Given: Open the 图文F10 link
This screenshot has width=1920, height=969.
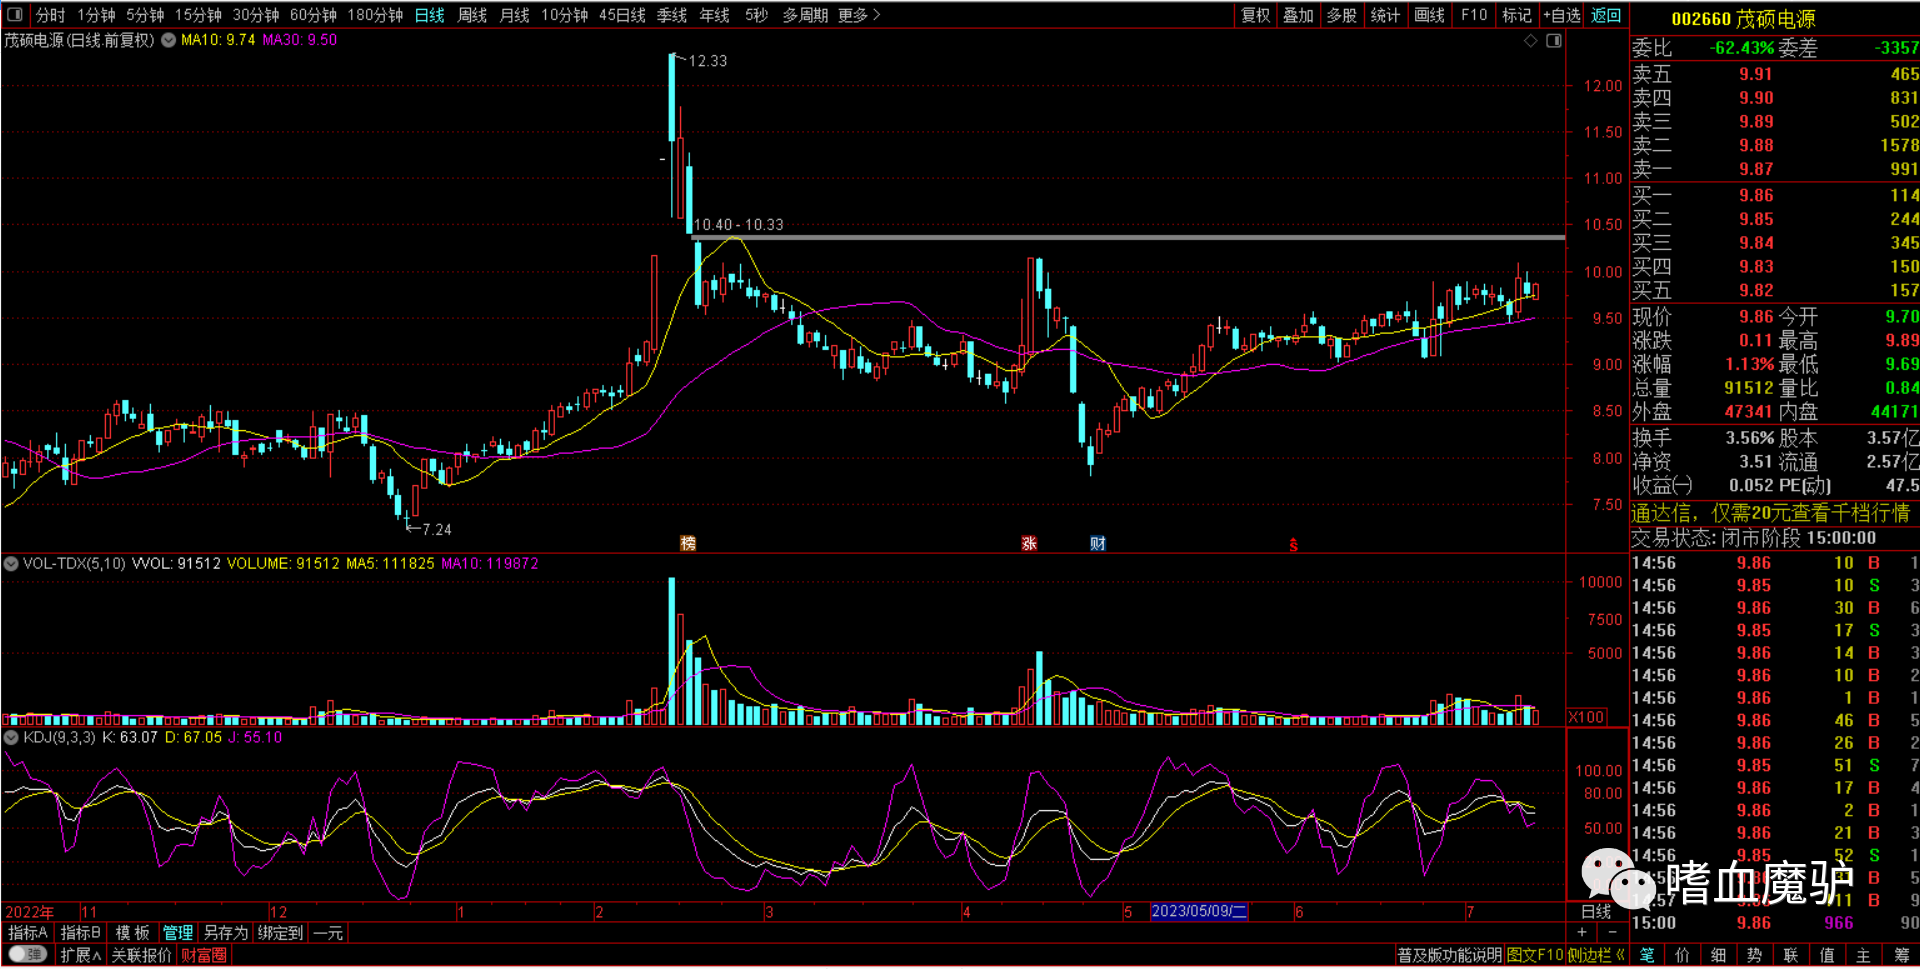Looking at the screenshot, I should (1535, 955).
